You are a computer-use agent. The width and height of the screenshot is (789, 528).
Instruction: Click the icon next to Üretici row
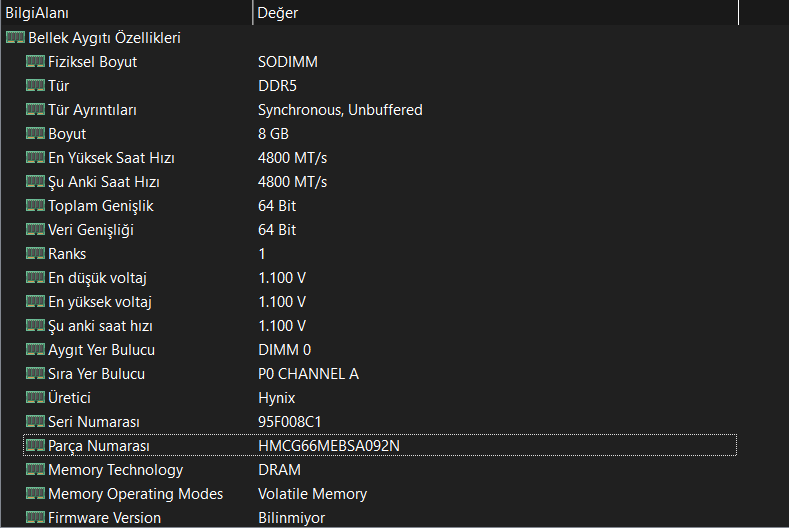(x=35, y=398)
